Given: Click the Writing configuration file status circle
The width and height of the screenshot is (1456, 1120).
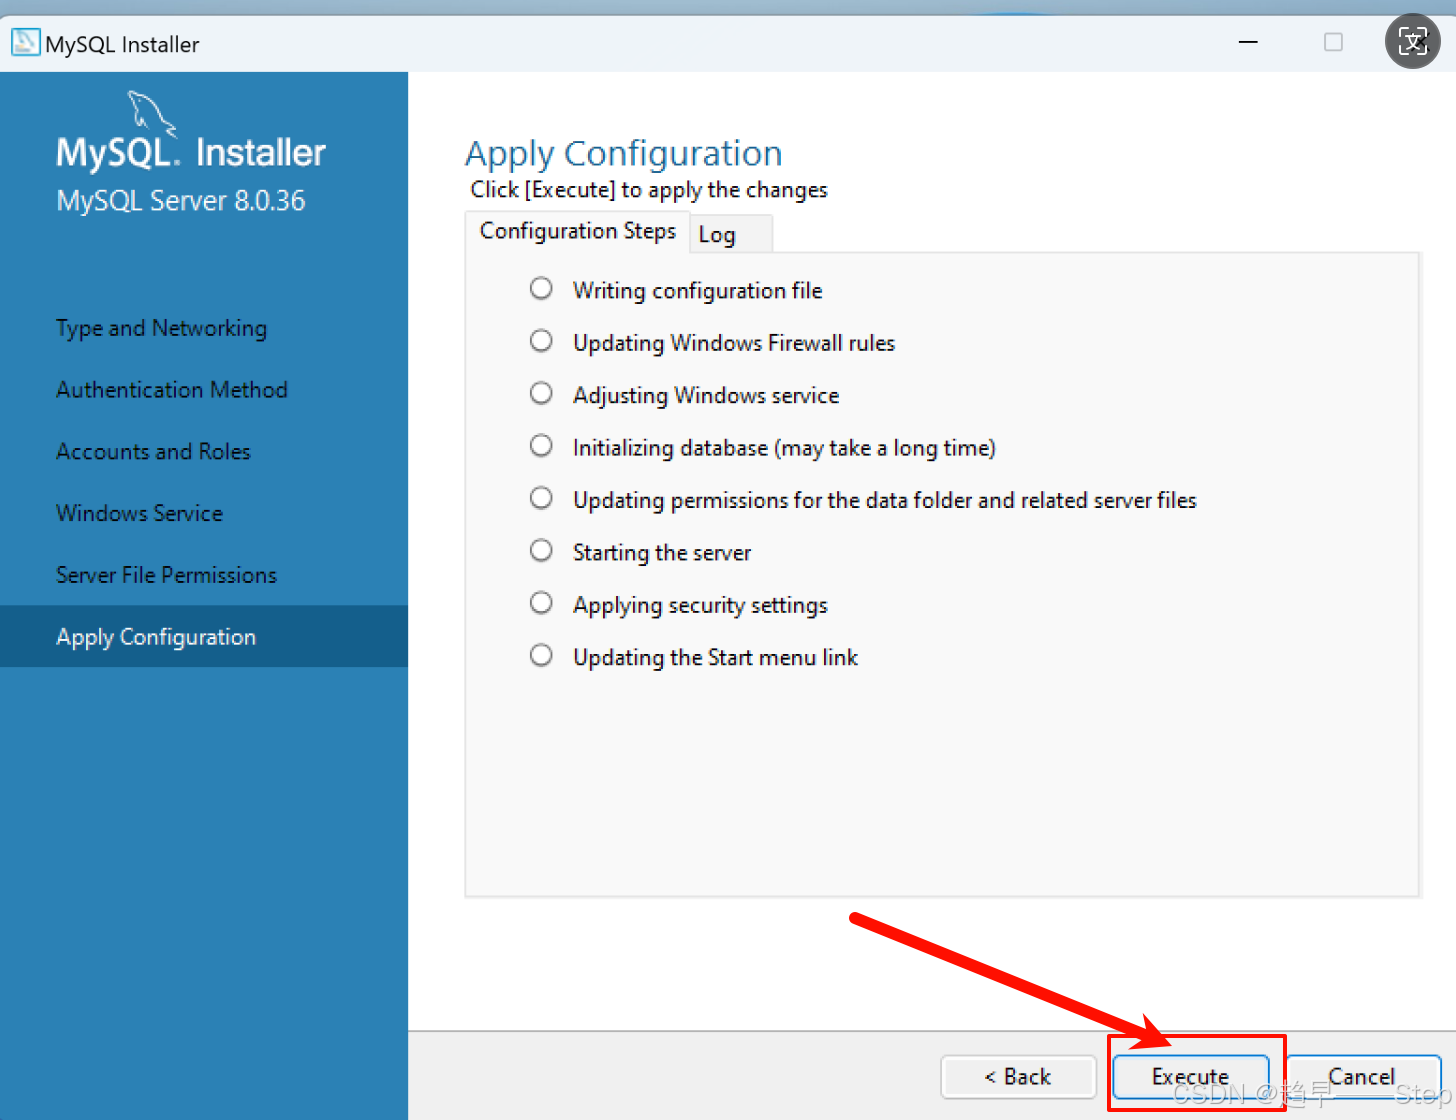Looking at the screenshot, I should (x=541, y=289).
